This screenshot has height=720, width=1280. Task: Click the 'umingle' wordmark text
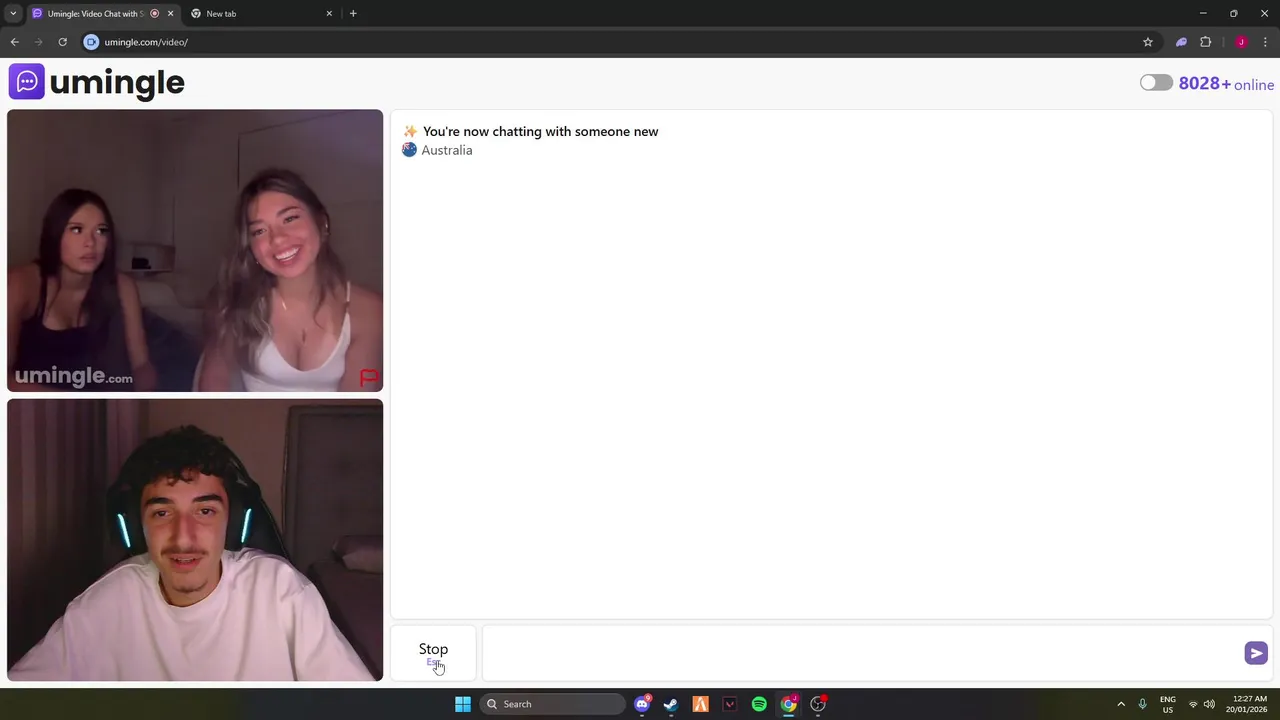click(x=117, y=83)
